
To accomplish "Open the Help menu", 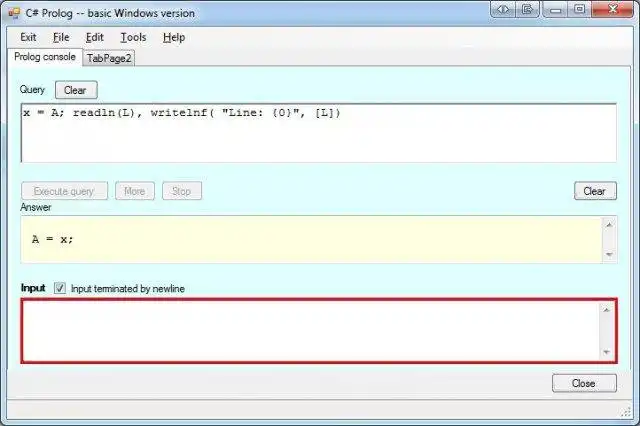I will (x=174, y=37).
